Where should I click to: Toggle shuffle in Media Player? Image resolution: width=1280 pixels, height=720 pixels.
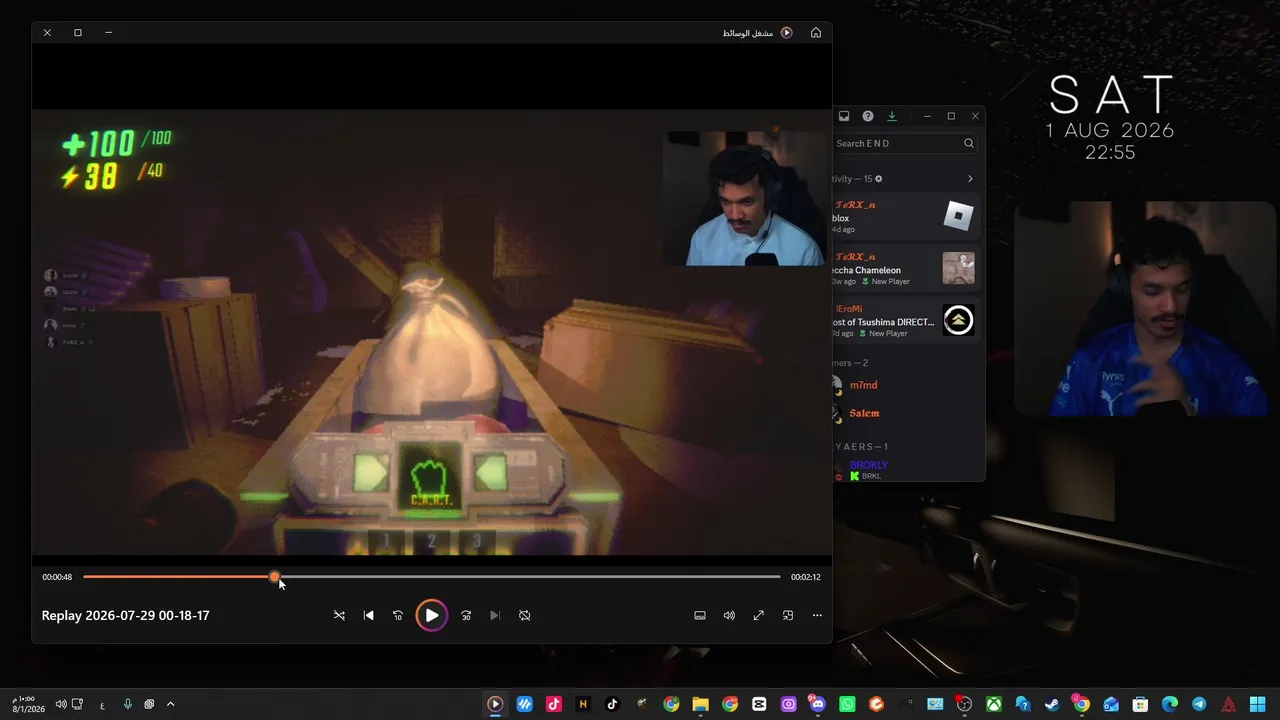(339, 615)
